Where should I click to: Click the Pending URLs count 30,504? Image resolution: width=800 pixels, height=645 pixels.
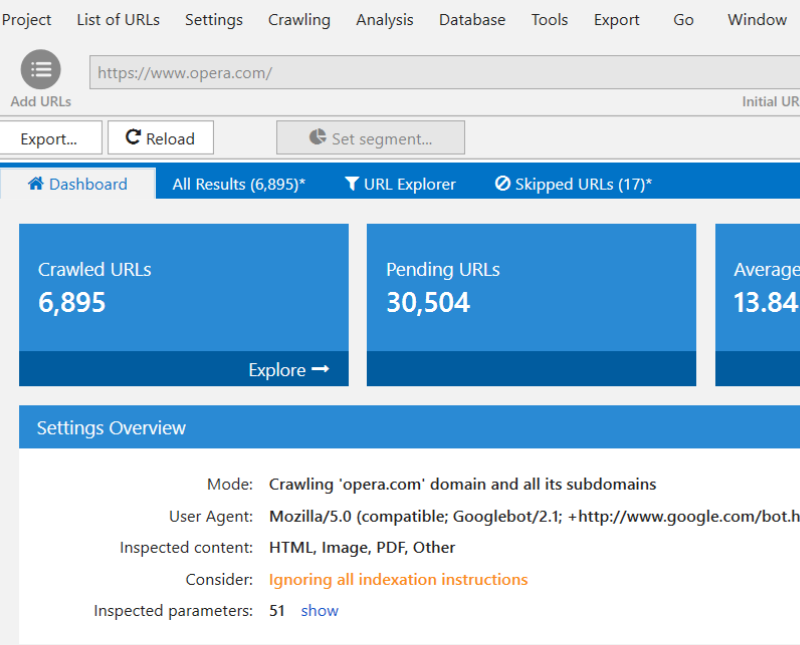pyautogui.click(x=428, y=302)
